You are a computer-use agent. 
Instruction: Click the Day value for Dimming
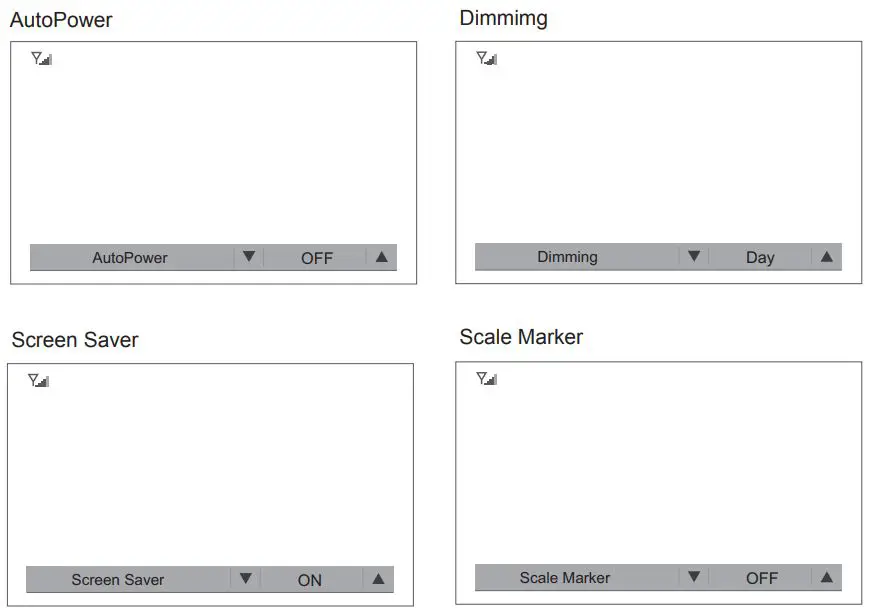coord(760,257)
